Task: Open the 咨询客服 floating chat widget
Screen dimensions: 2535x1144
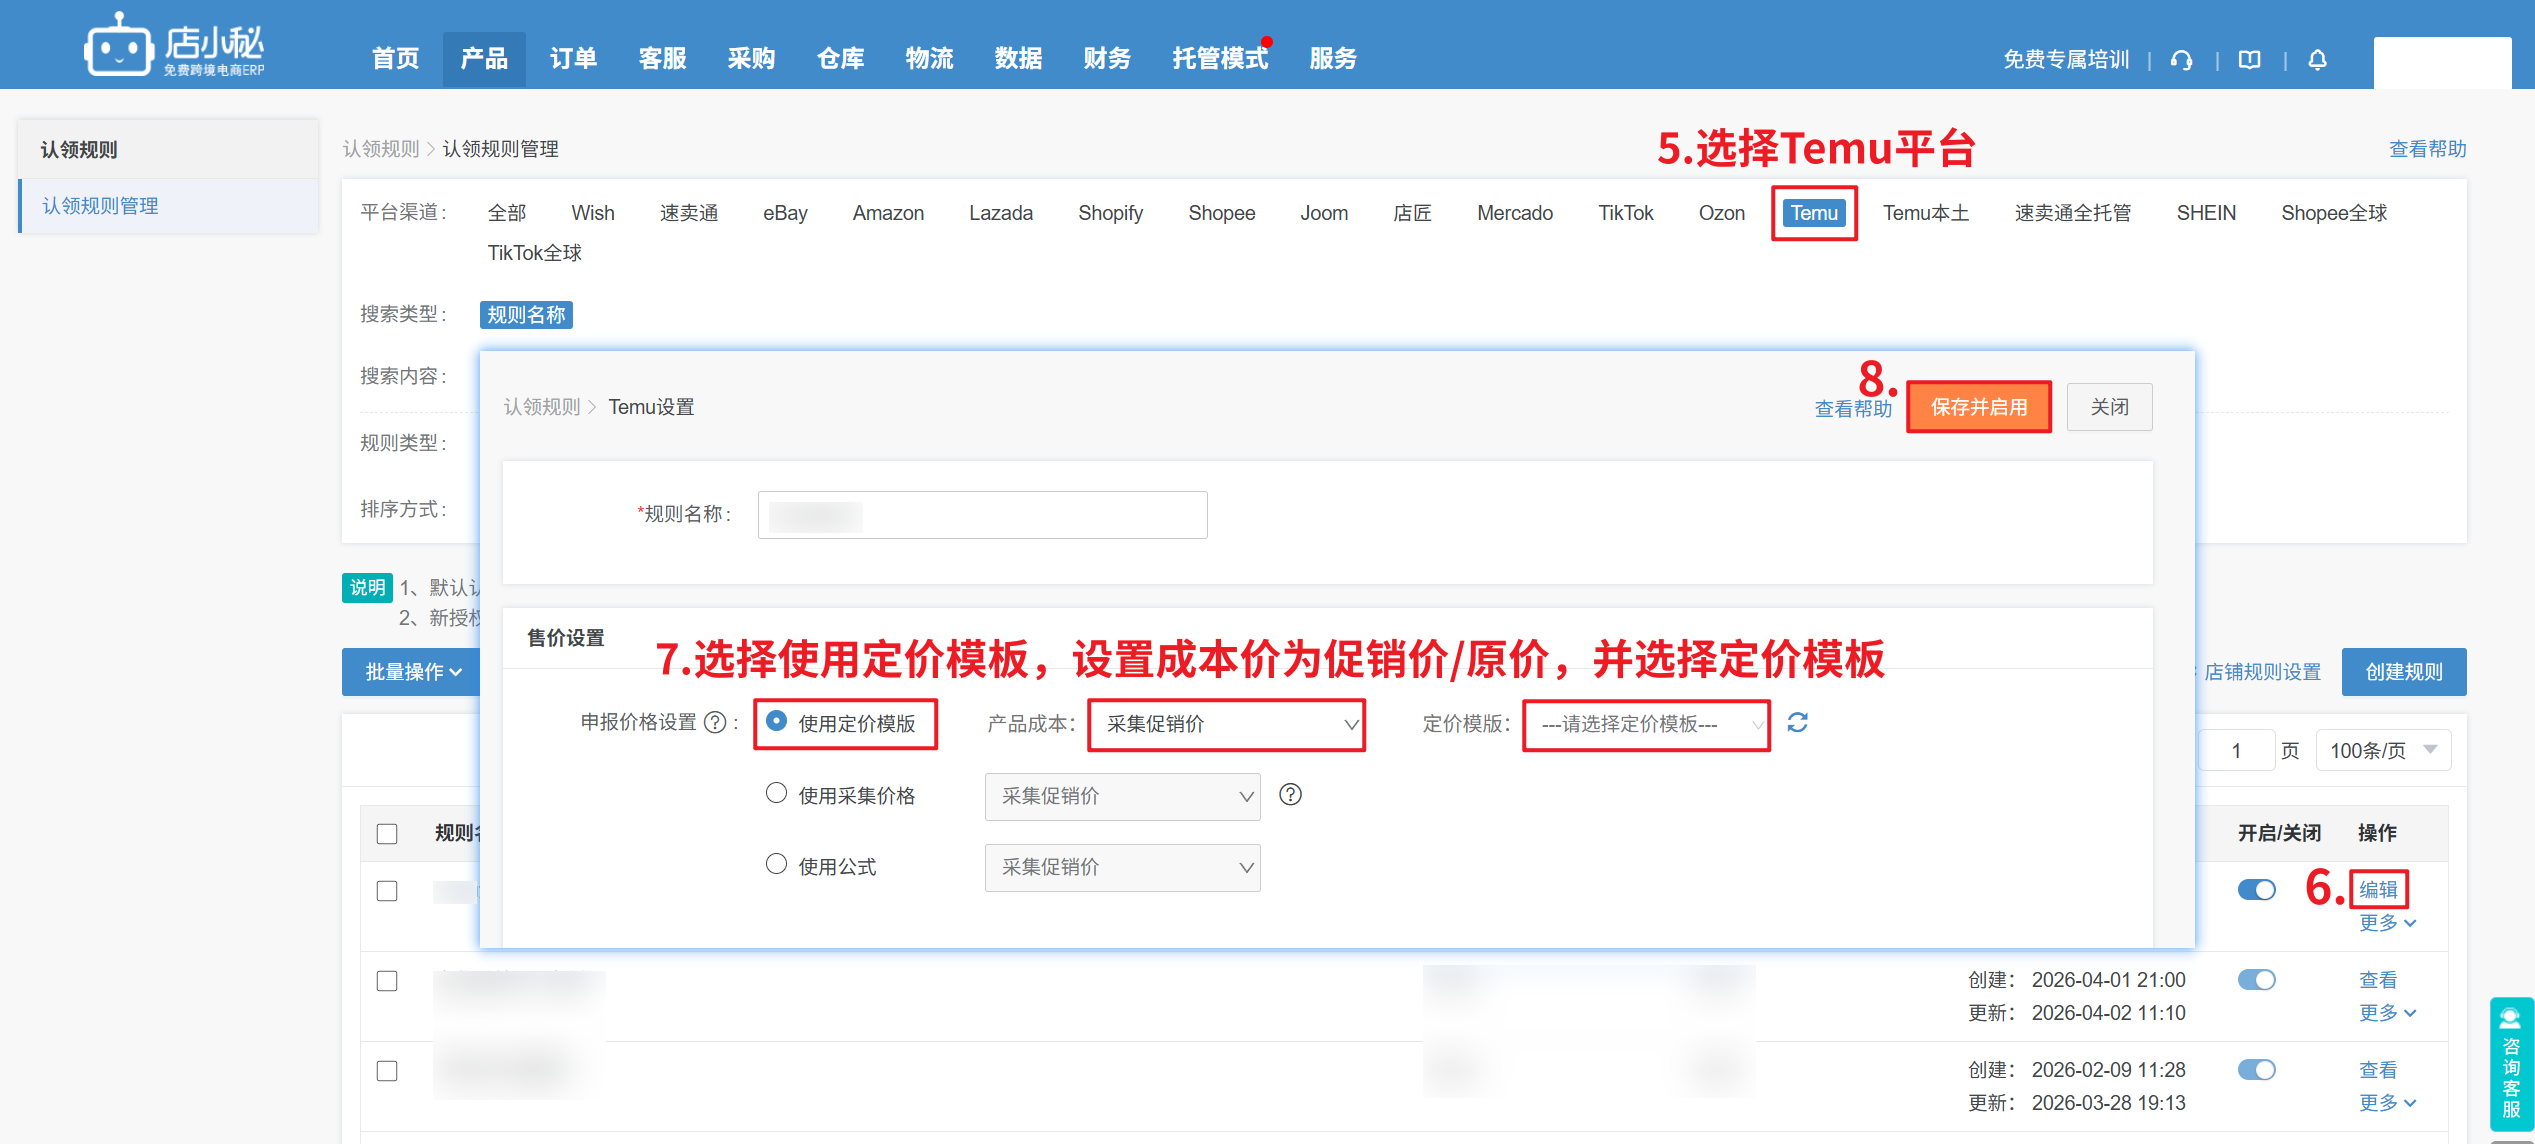Action: tap(2510, 1064)
